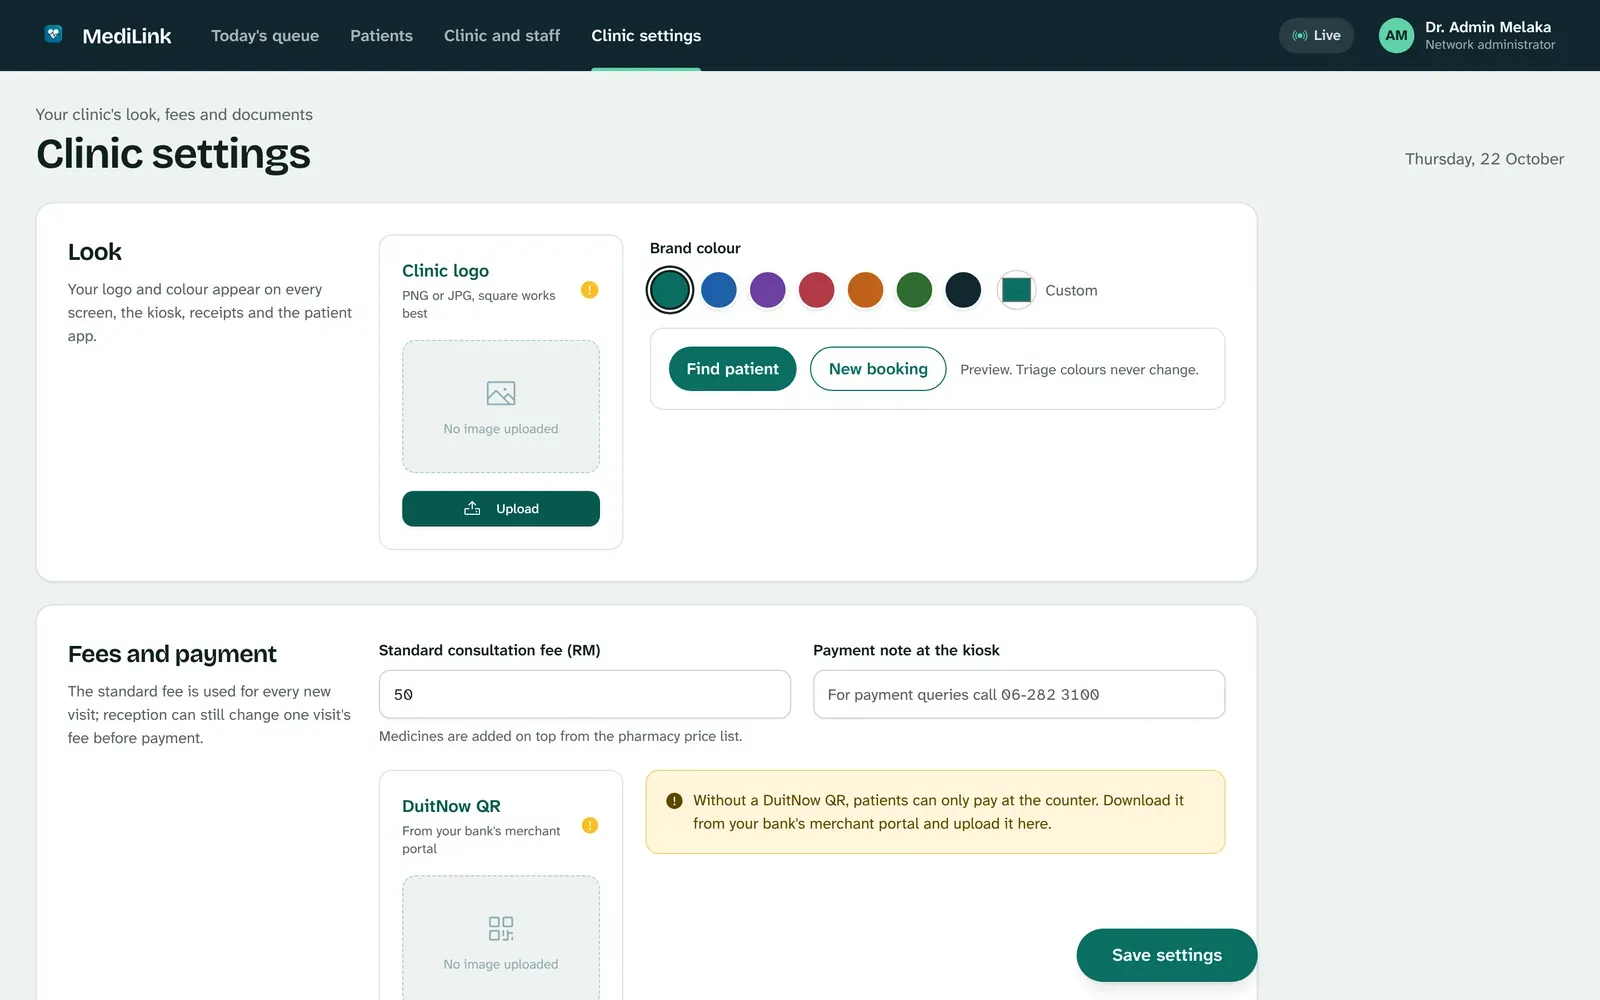Switch to Clinic and staff tab

[502, 35]
